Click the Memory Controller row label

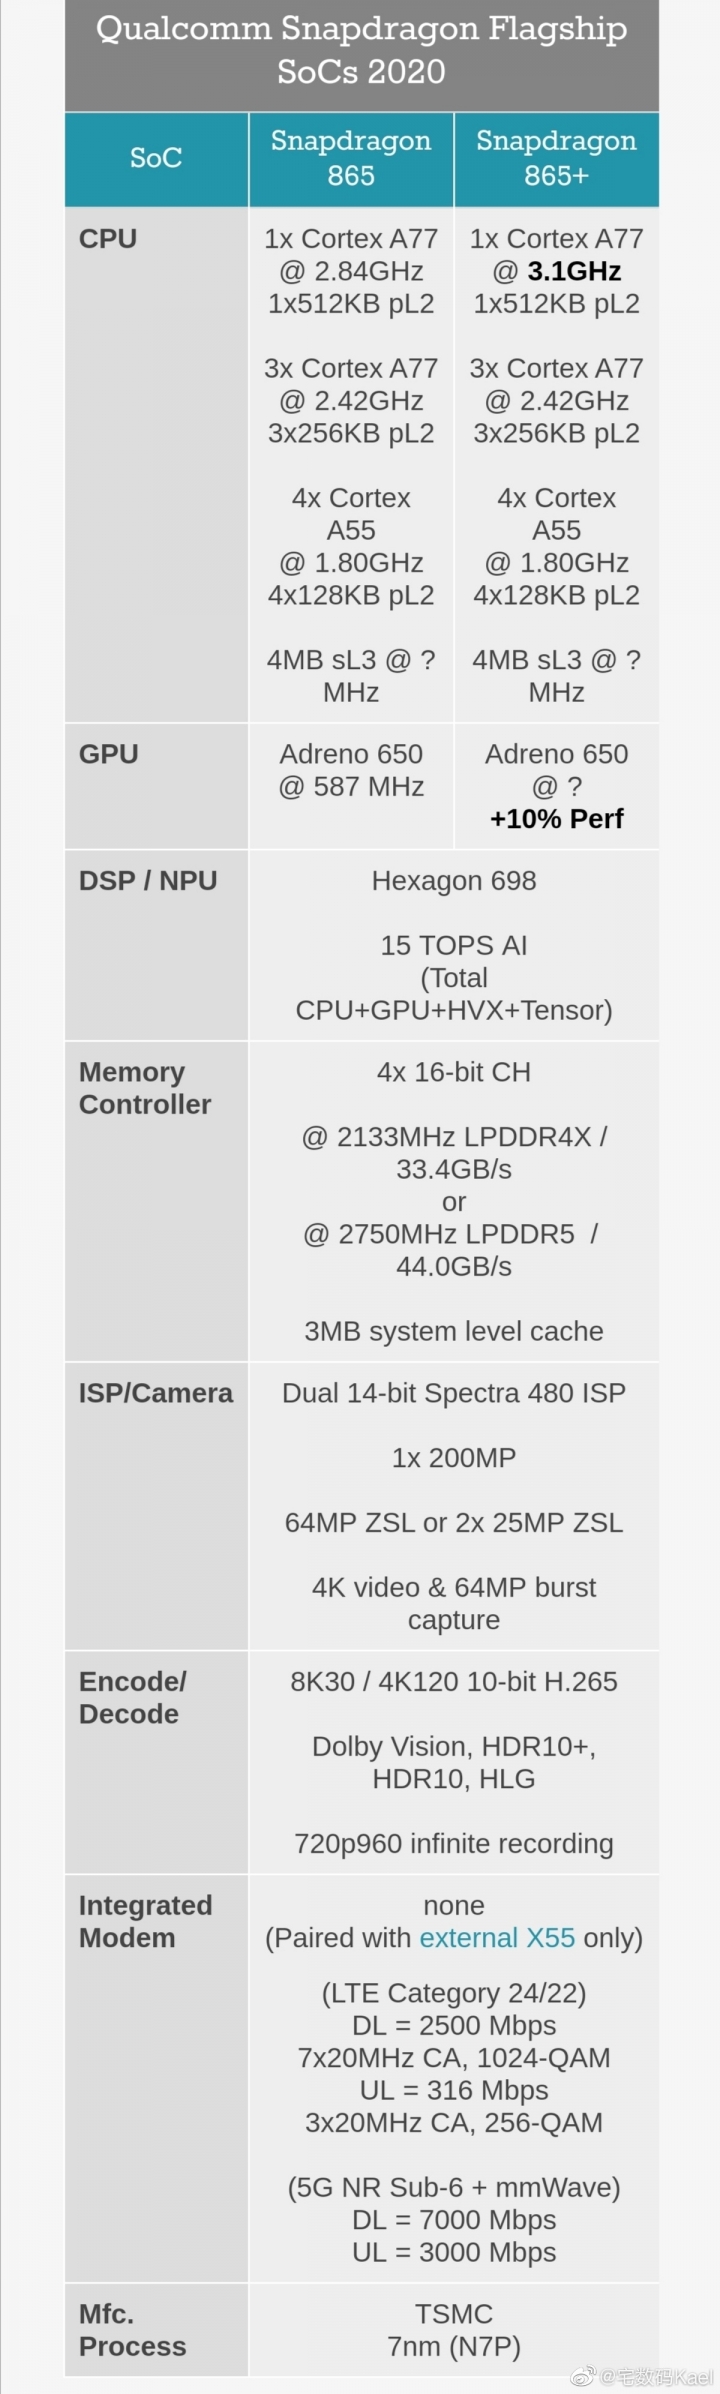[145, 1088]
